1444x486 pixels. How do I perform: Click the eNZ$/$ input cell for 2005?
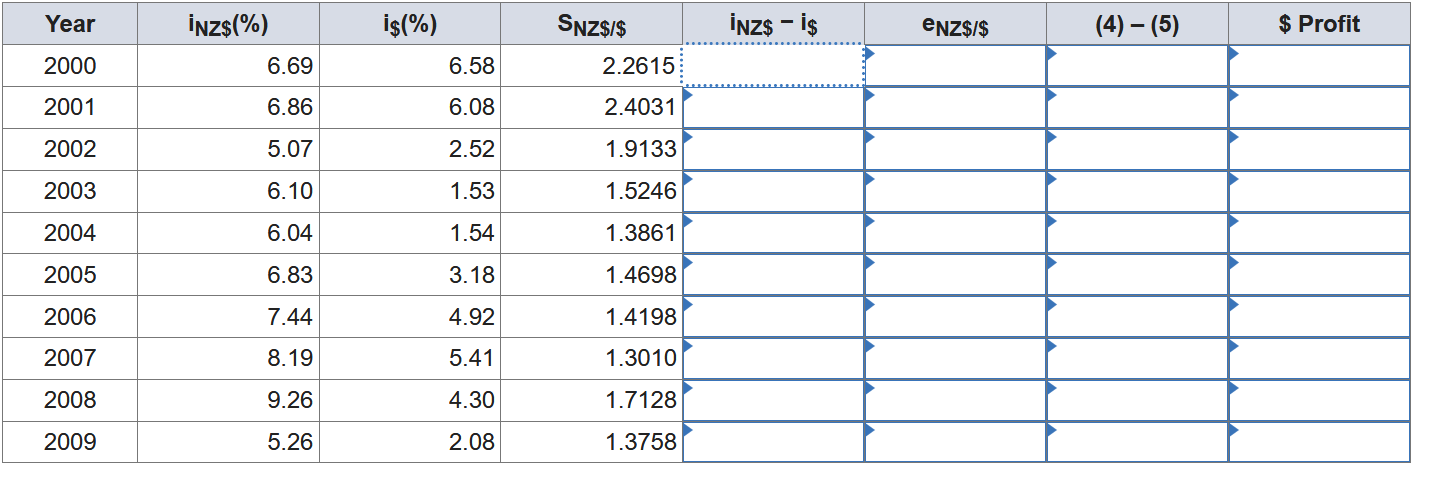tap(955, 275)
